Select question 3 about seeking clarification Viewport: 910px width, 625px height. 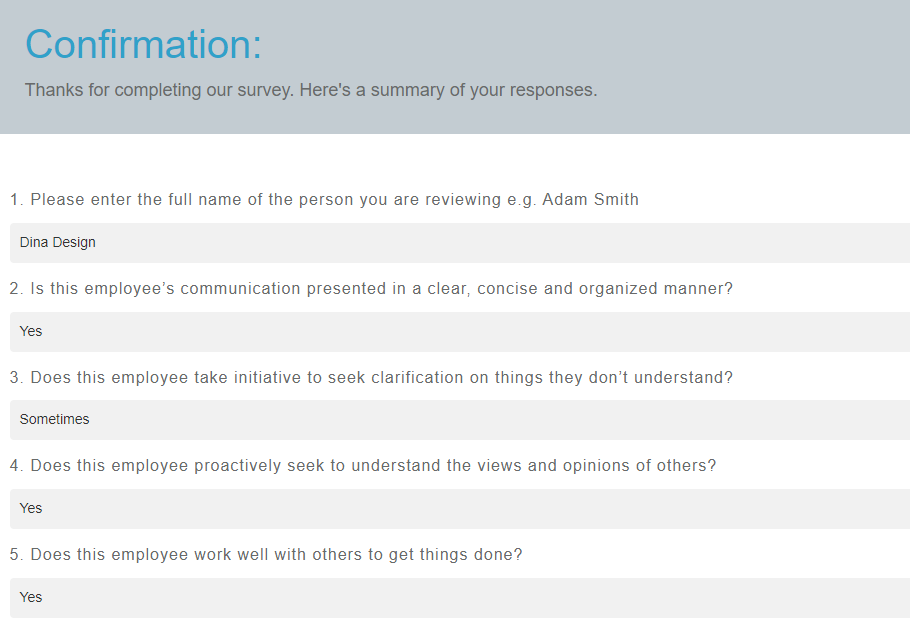[372, 377]
